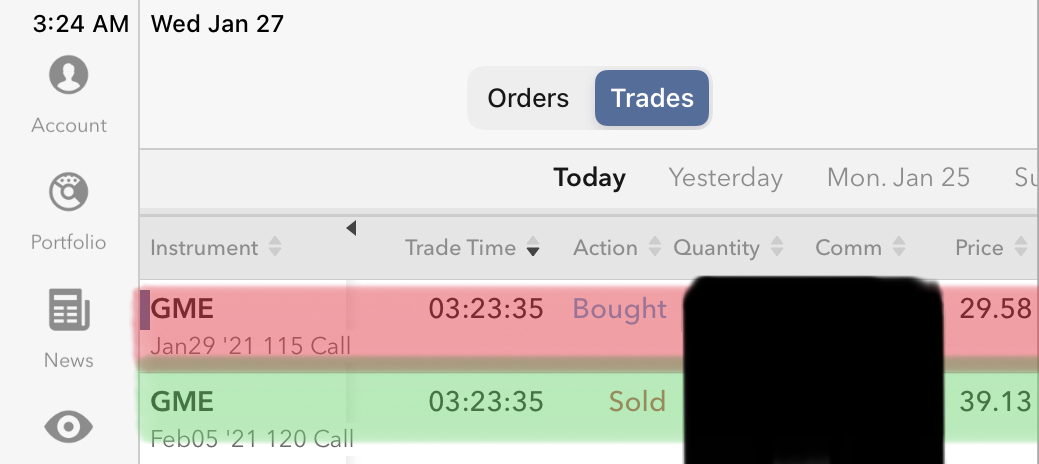Switch to the Trades segment
Screen dimensions: 1039x464
pos(652,98)
